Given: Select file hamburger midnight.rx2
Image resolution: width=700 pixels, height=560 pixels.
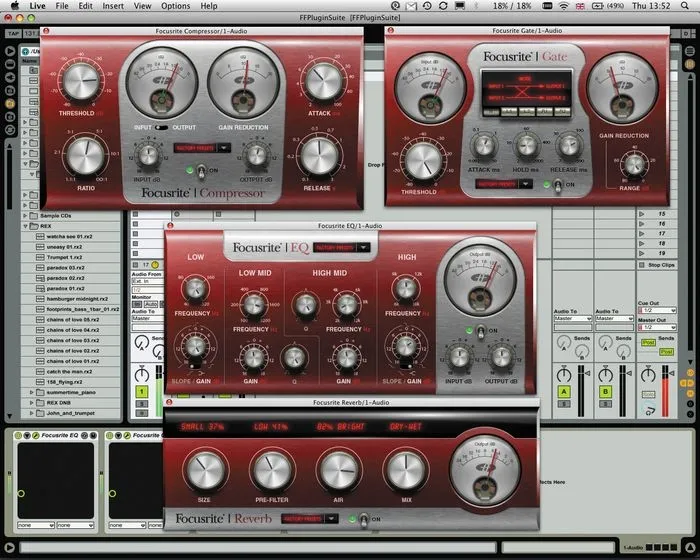Looking at the screenshot, I should [x=77, y=299].
